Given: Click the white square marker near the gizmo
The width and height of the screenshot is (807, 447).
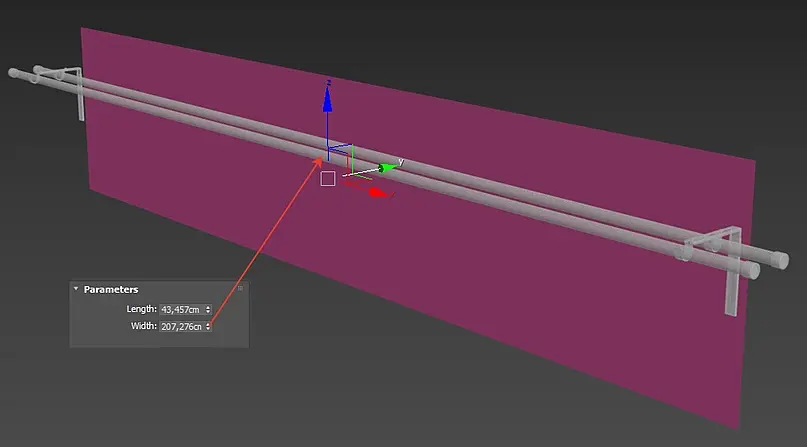Looking at the screenshot, I should (328, 178).
